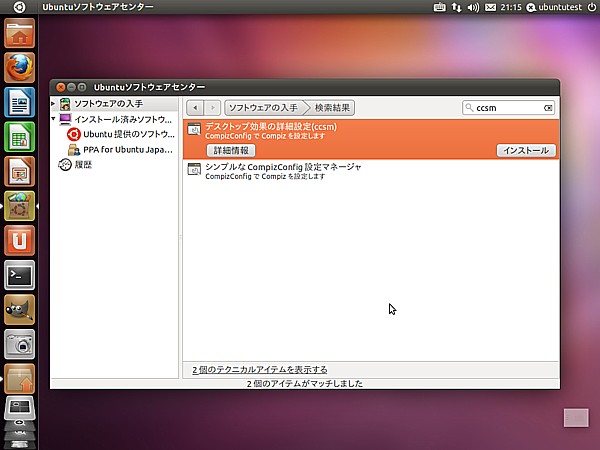Open the screenshot camera launcher icon
This screenshot has height=450, width=600.
click(x=20, y=344)
